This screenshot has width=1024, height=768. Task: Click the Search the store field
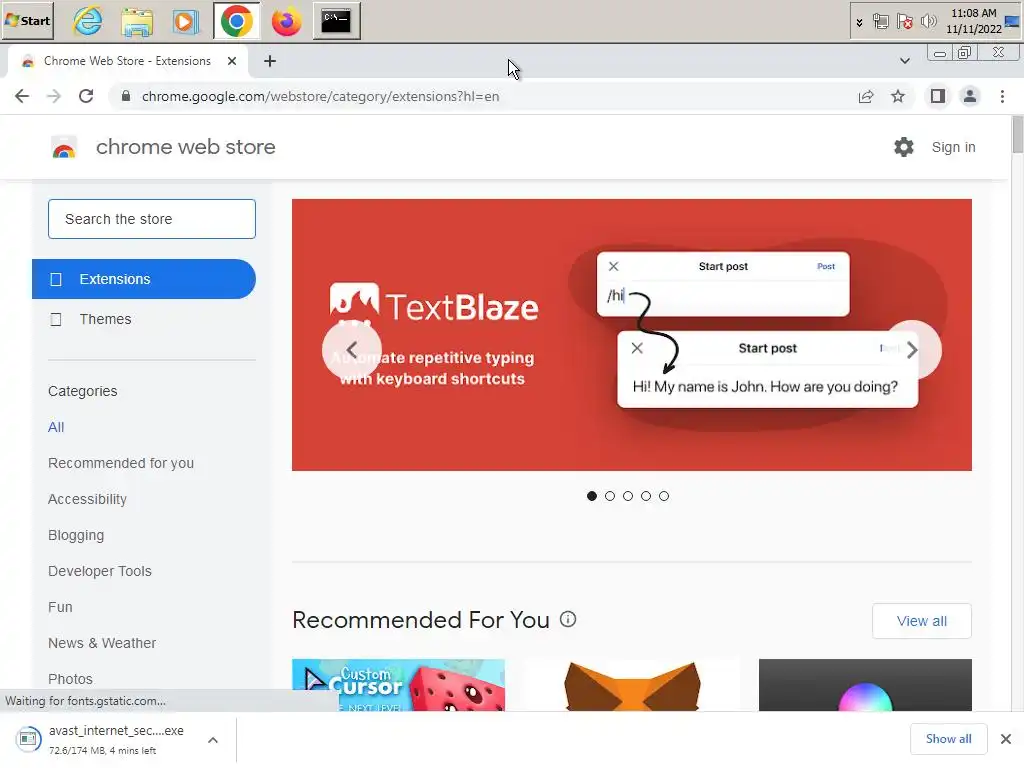pos(152,219)
